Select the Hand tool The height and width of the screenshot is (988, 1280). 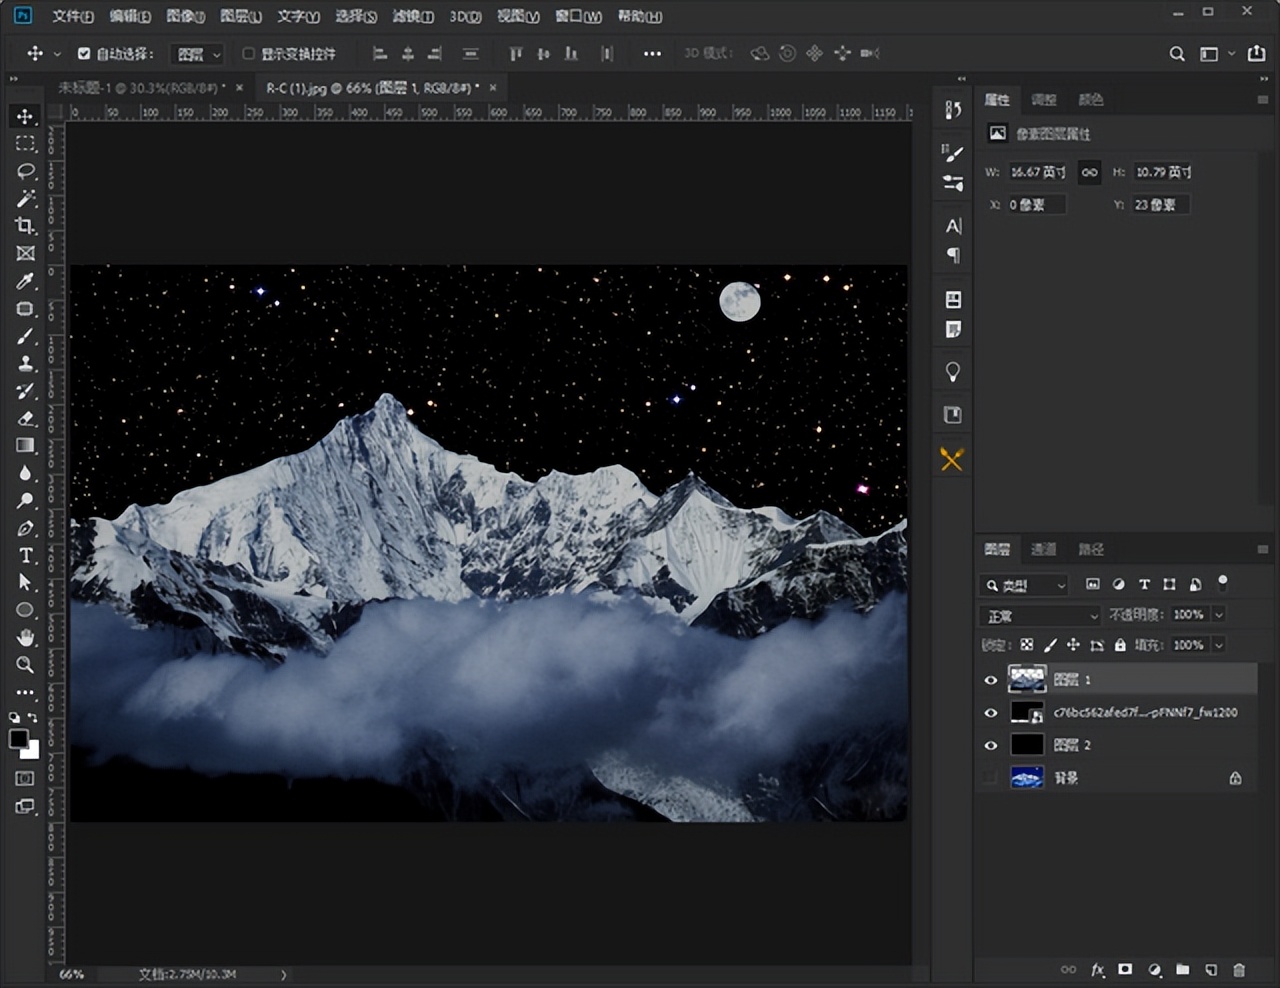tap(25, 638)
